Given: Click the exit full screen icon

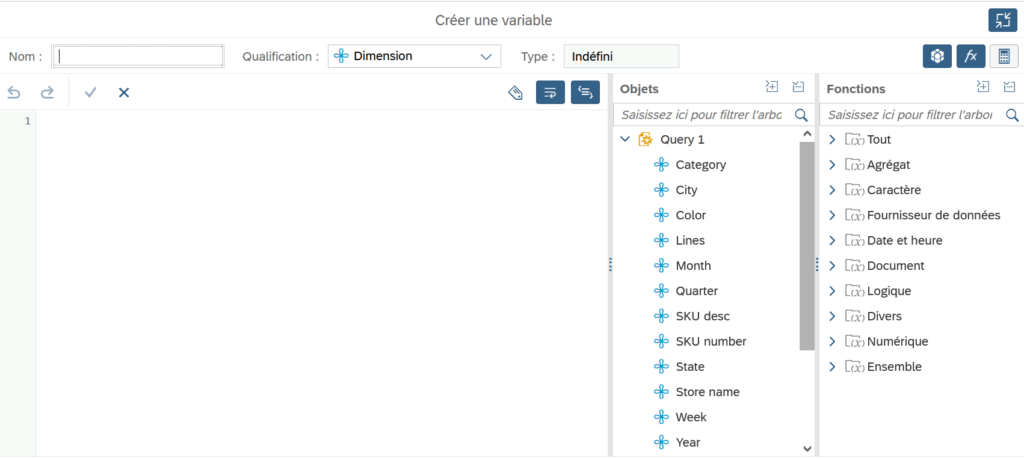Looking at the screenshot, I should [1001, 20].
